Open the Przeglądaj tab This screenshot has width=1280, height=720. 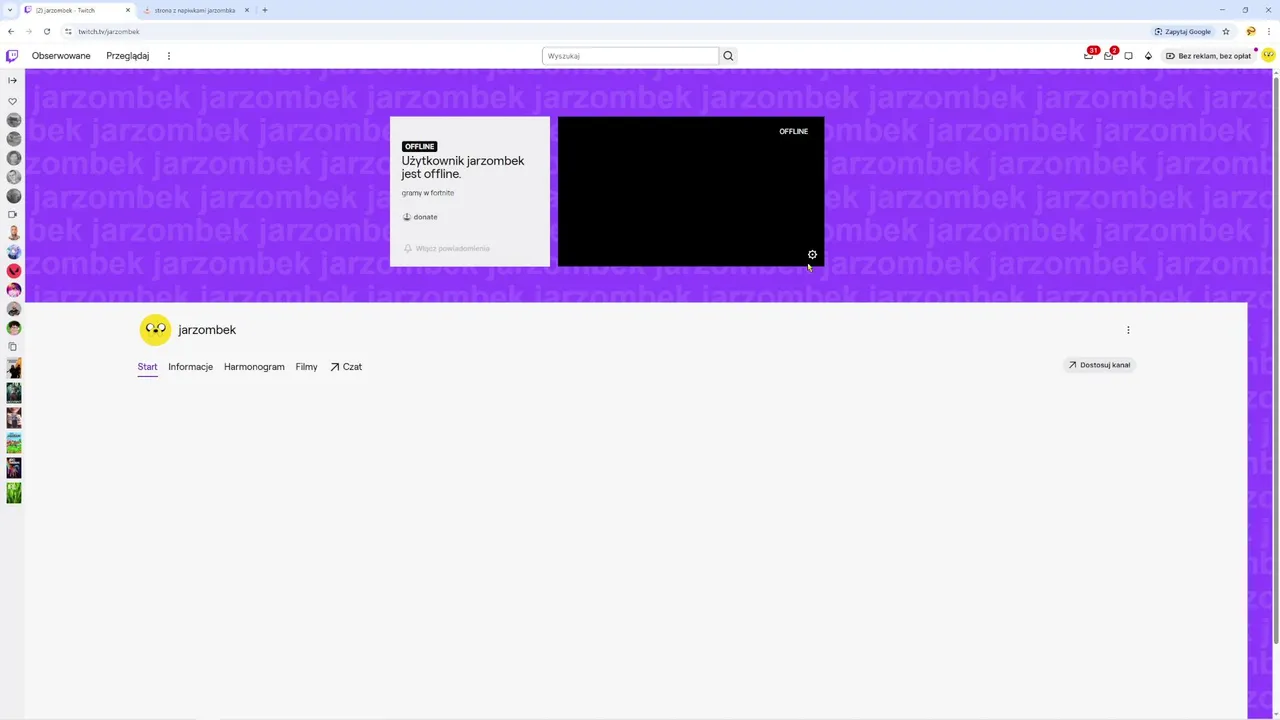(x=128, y=56)
